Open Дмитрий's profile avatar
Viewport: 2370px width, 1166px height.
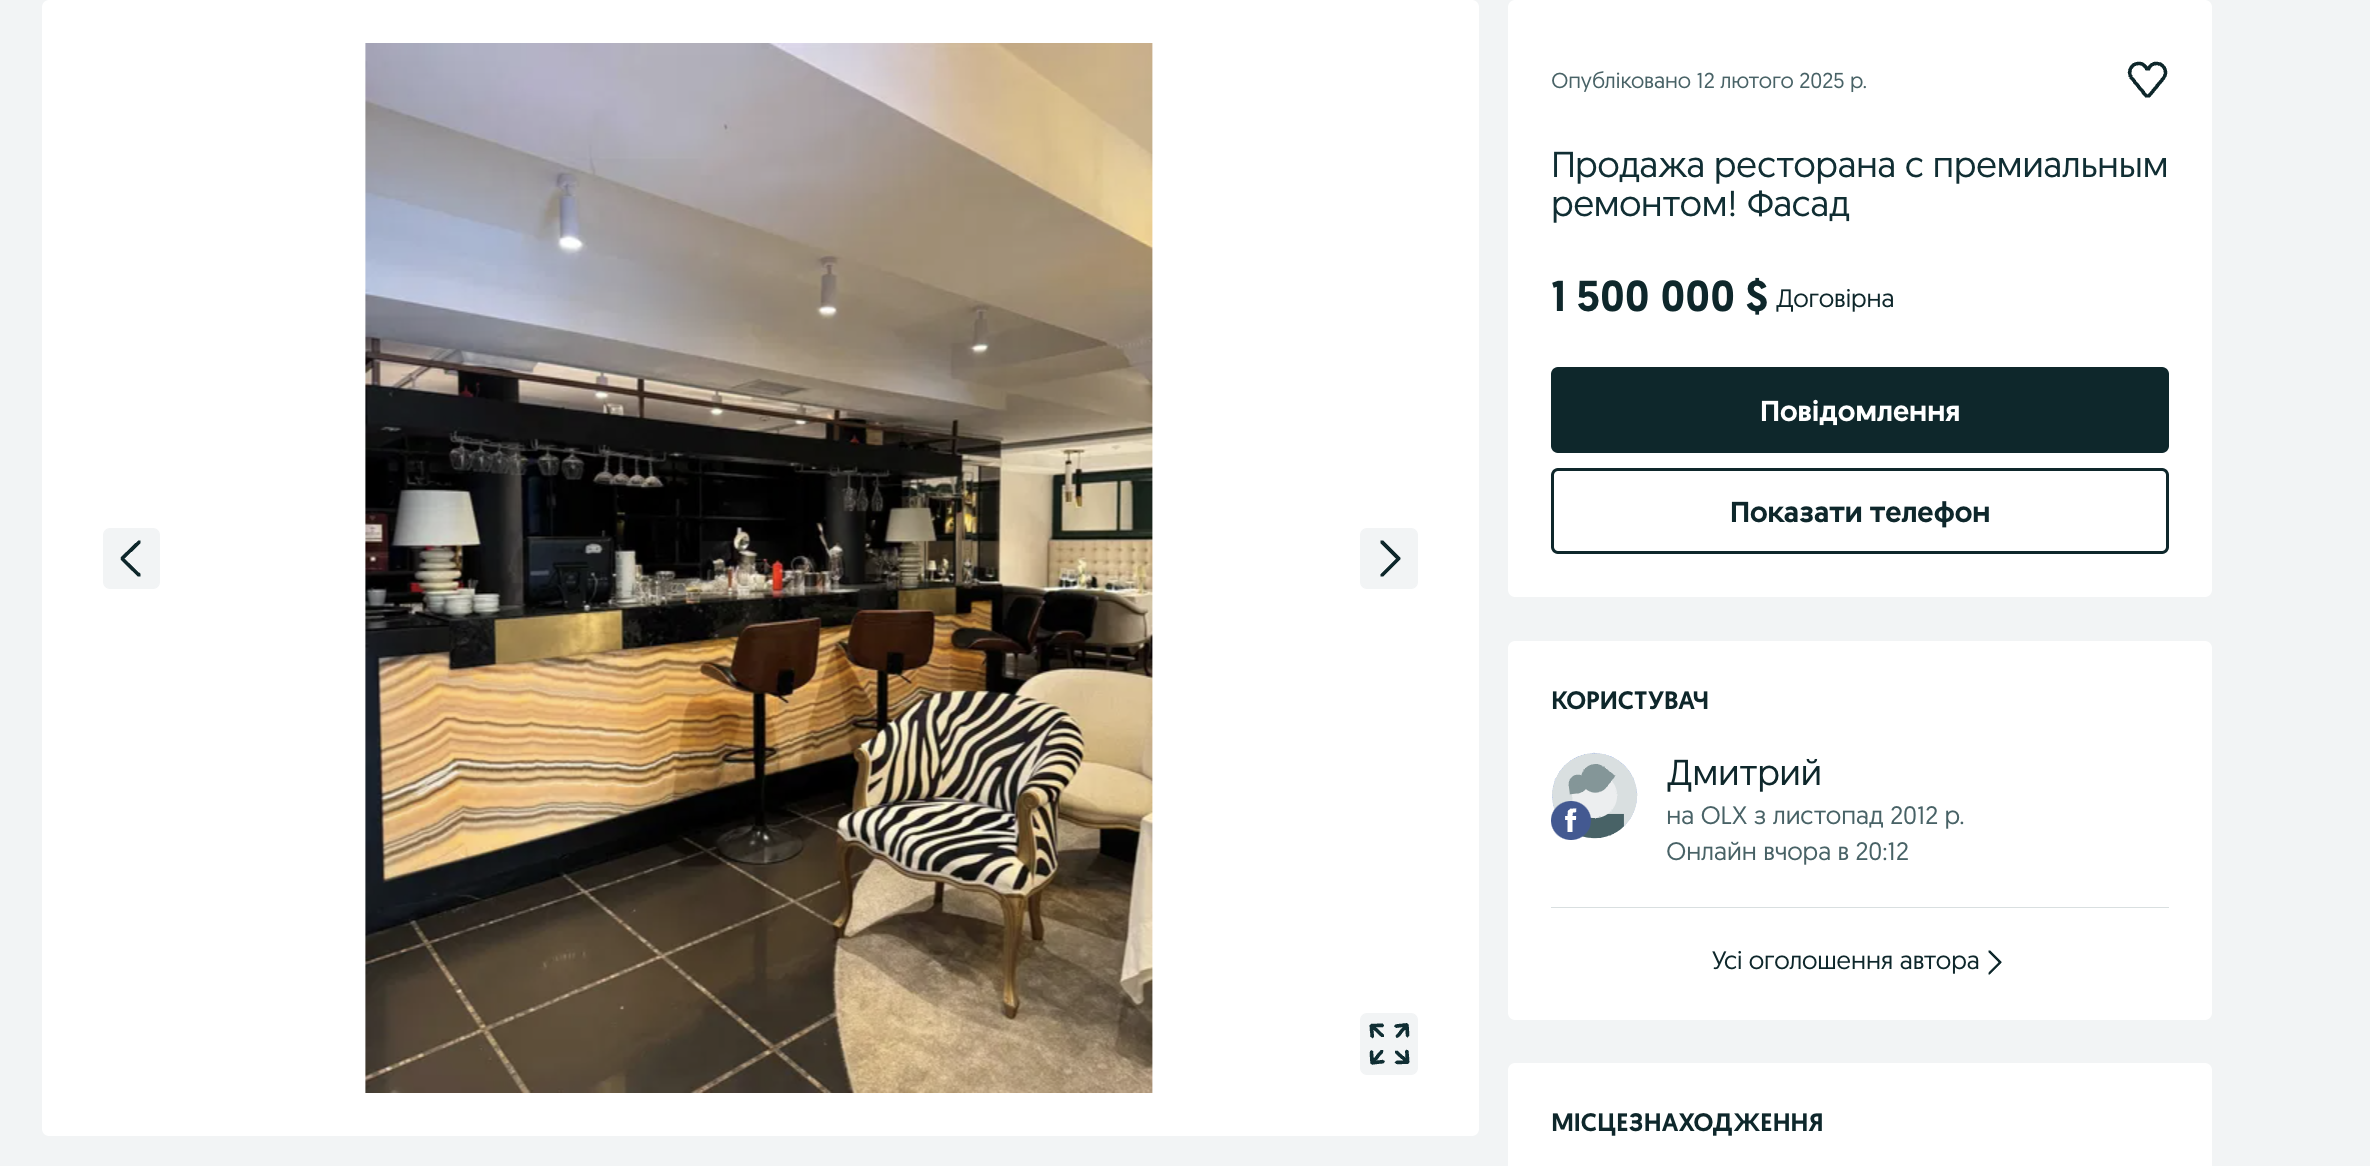click(x=1594, y=796)
